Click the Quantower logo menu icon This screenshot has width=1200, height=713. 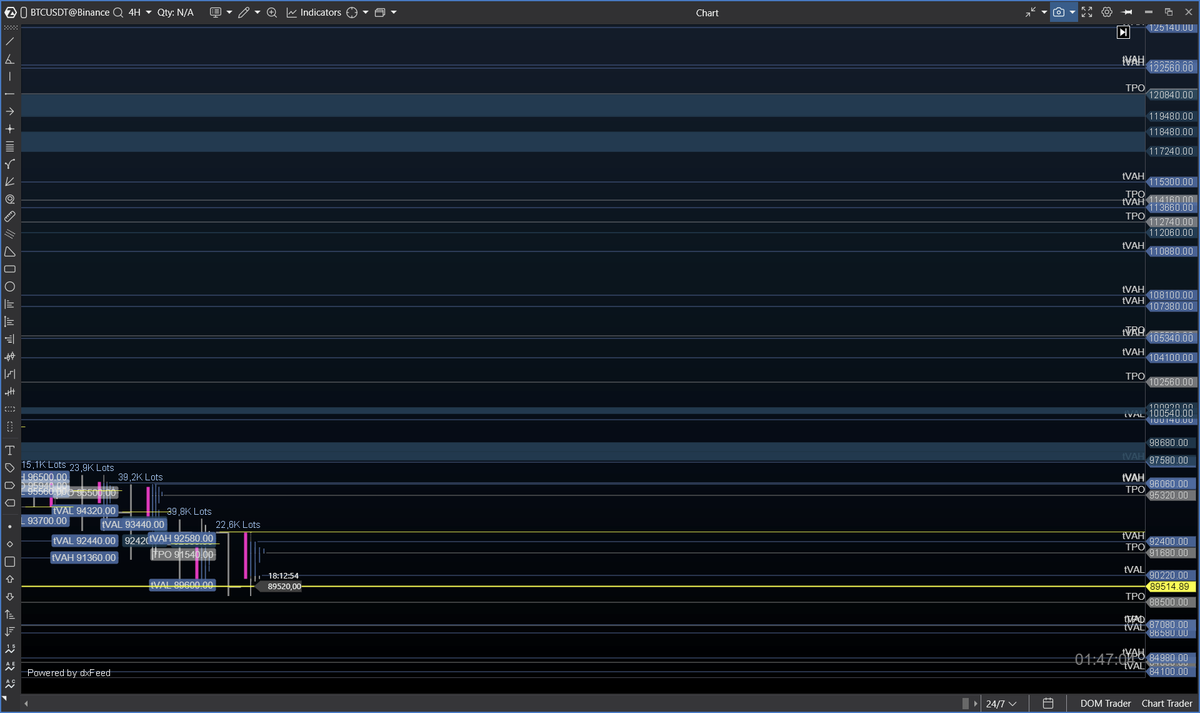pos(10,13)
